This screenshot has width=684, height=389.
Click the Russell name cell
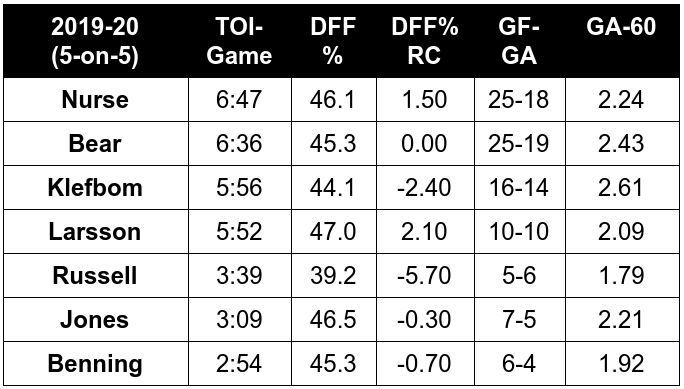(96, 276)
